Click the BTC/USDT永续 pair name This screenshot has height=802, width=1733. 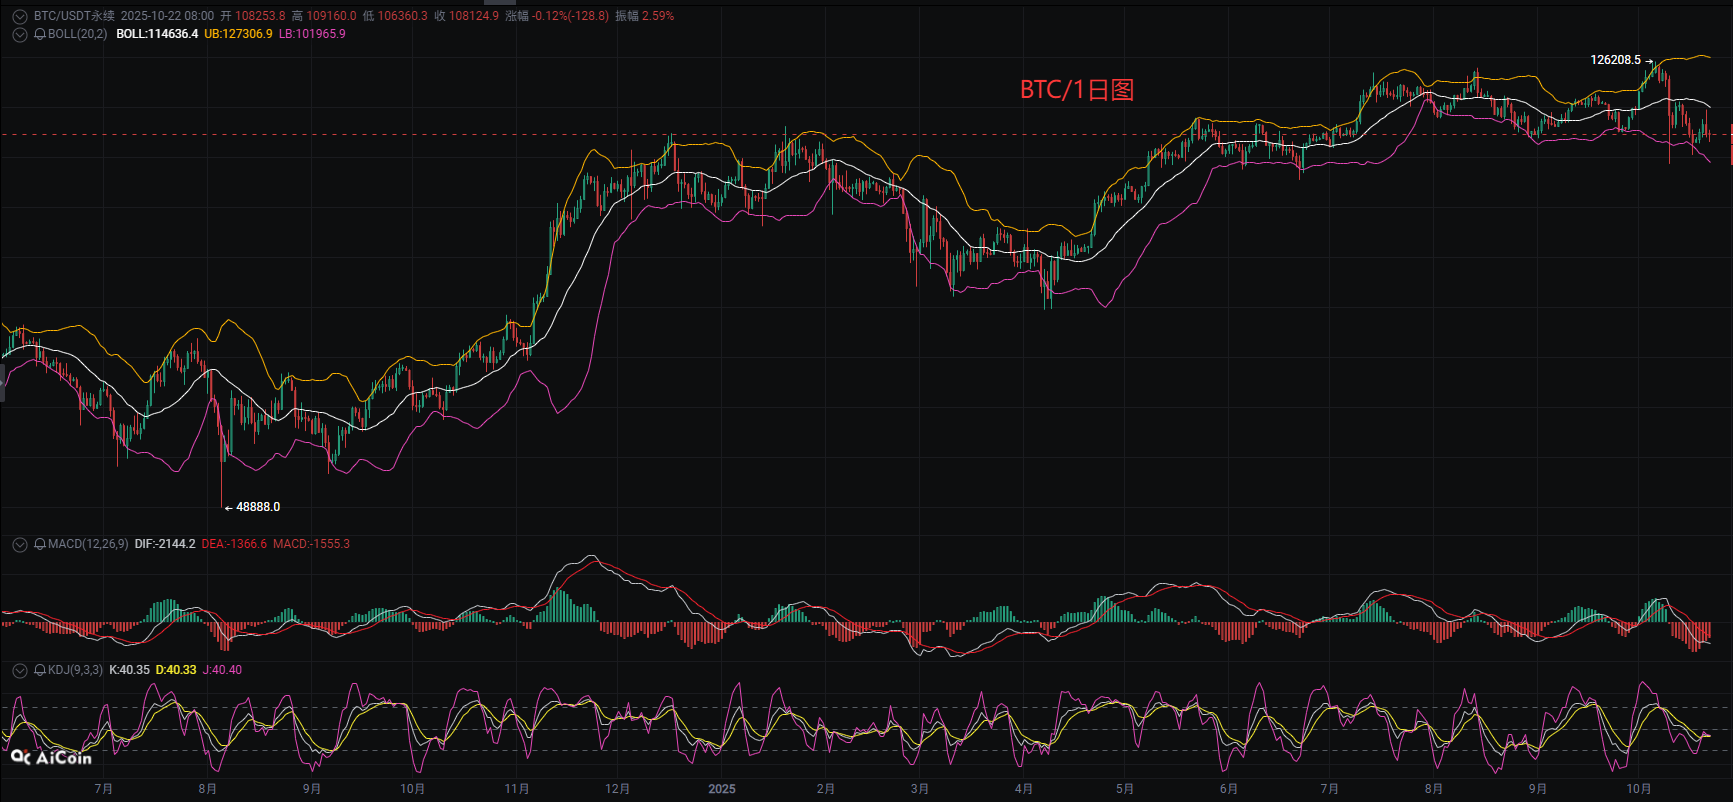pos(74,16)
